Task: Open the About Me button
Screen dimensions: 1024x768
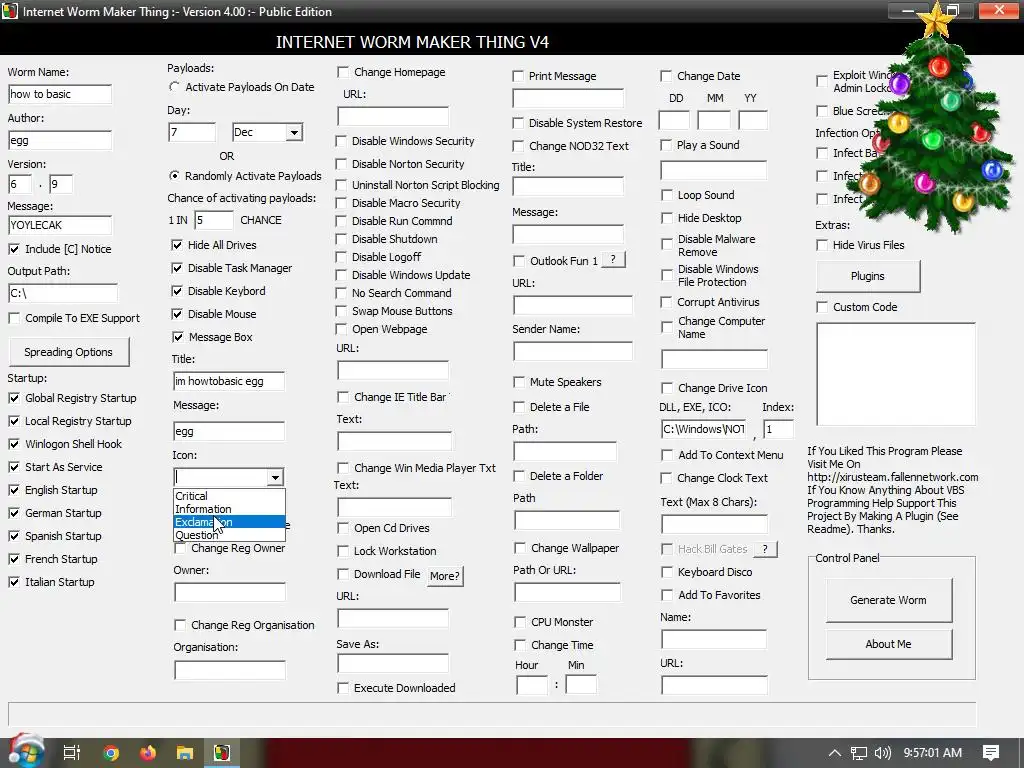Action: [888, 644]
